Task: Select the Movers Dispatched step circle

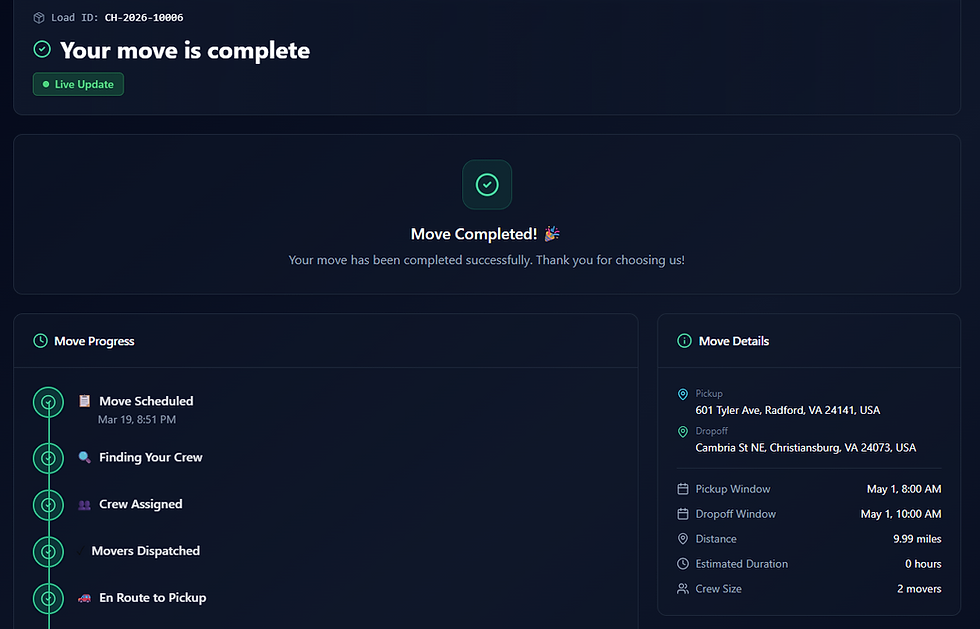Action: [x=48, y=552]
